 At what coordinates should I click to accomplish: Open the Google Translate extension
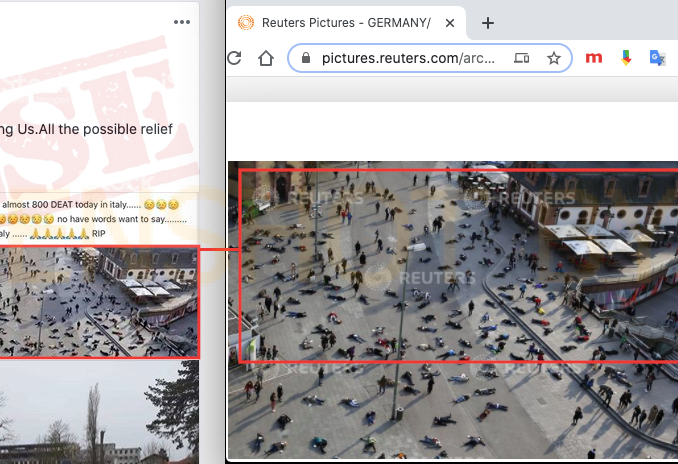click(x=657, y=58)
